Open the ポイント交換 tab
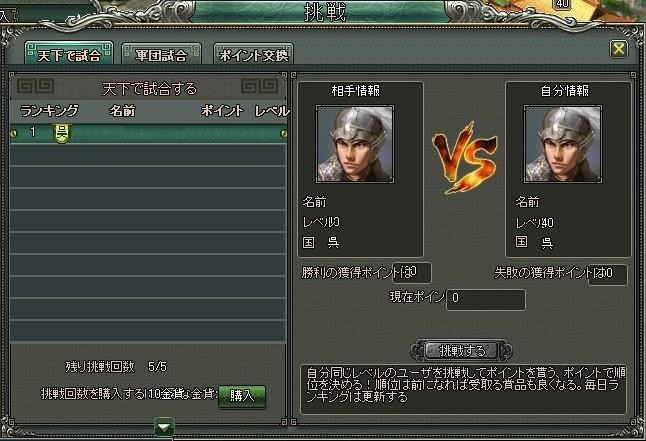The image size is (646, 441). (253, 54)
